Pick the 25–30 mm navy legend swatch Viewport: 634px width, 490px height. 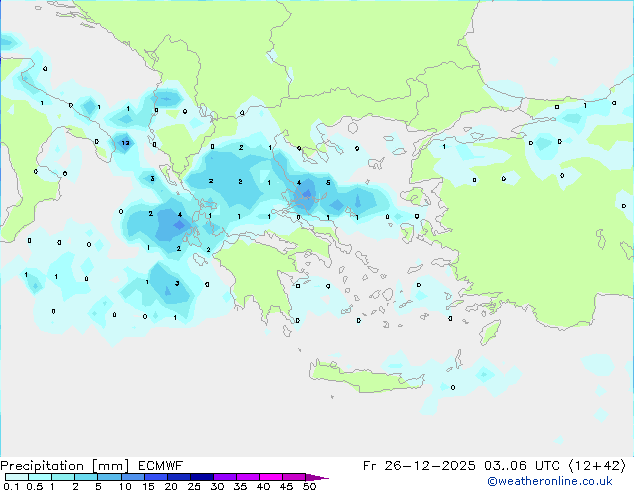click(202, 477)
